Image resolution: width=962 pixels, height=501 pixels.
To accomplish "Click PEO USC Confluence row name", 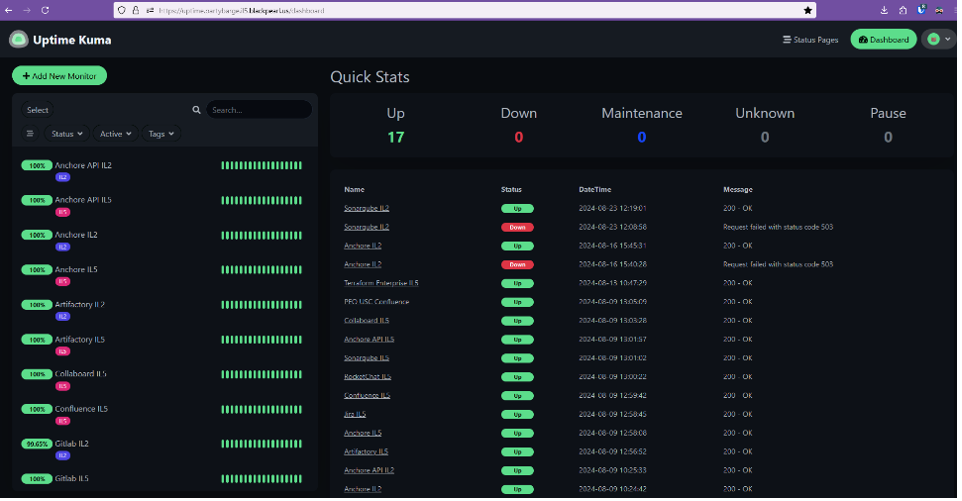I will [x=376, y=302].
